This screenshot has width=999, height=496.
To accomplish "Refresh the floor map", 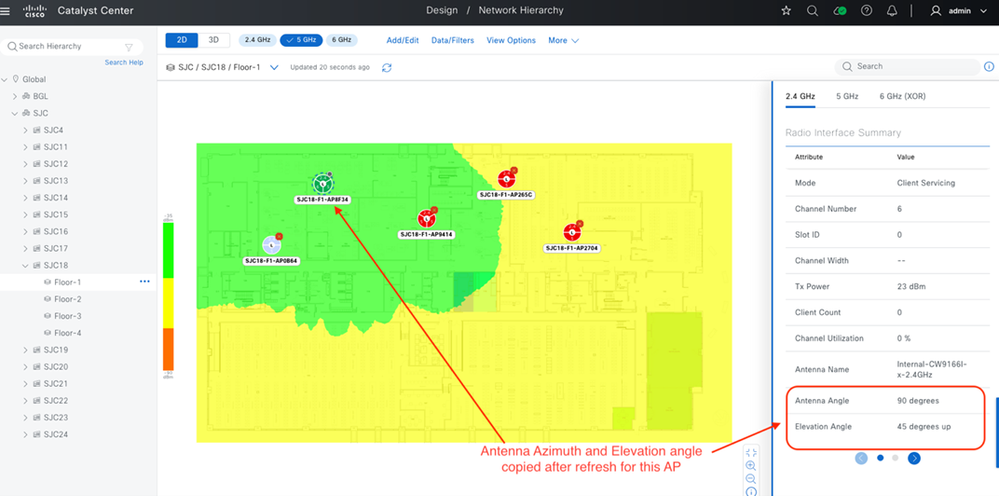I will click(x=387, y=67).
